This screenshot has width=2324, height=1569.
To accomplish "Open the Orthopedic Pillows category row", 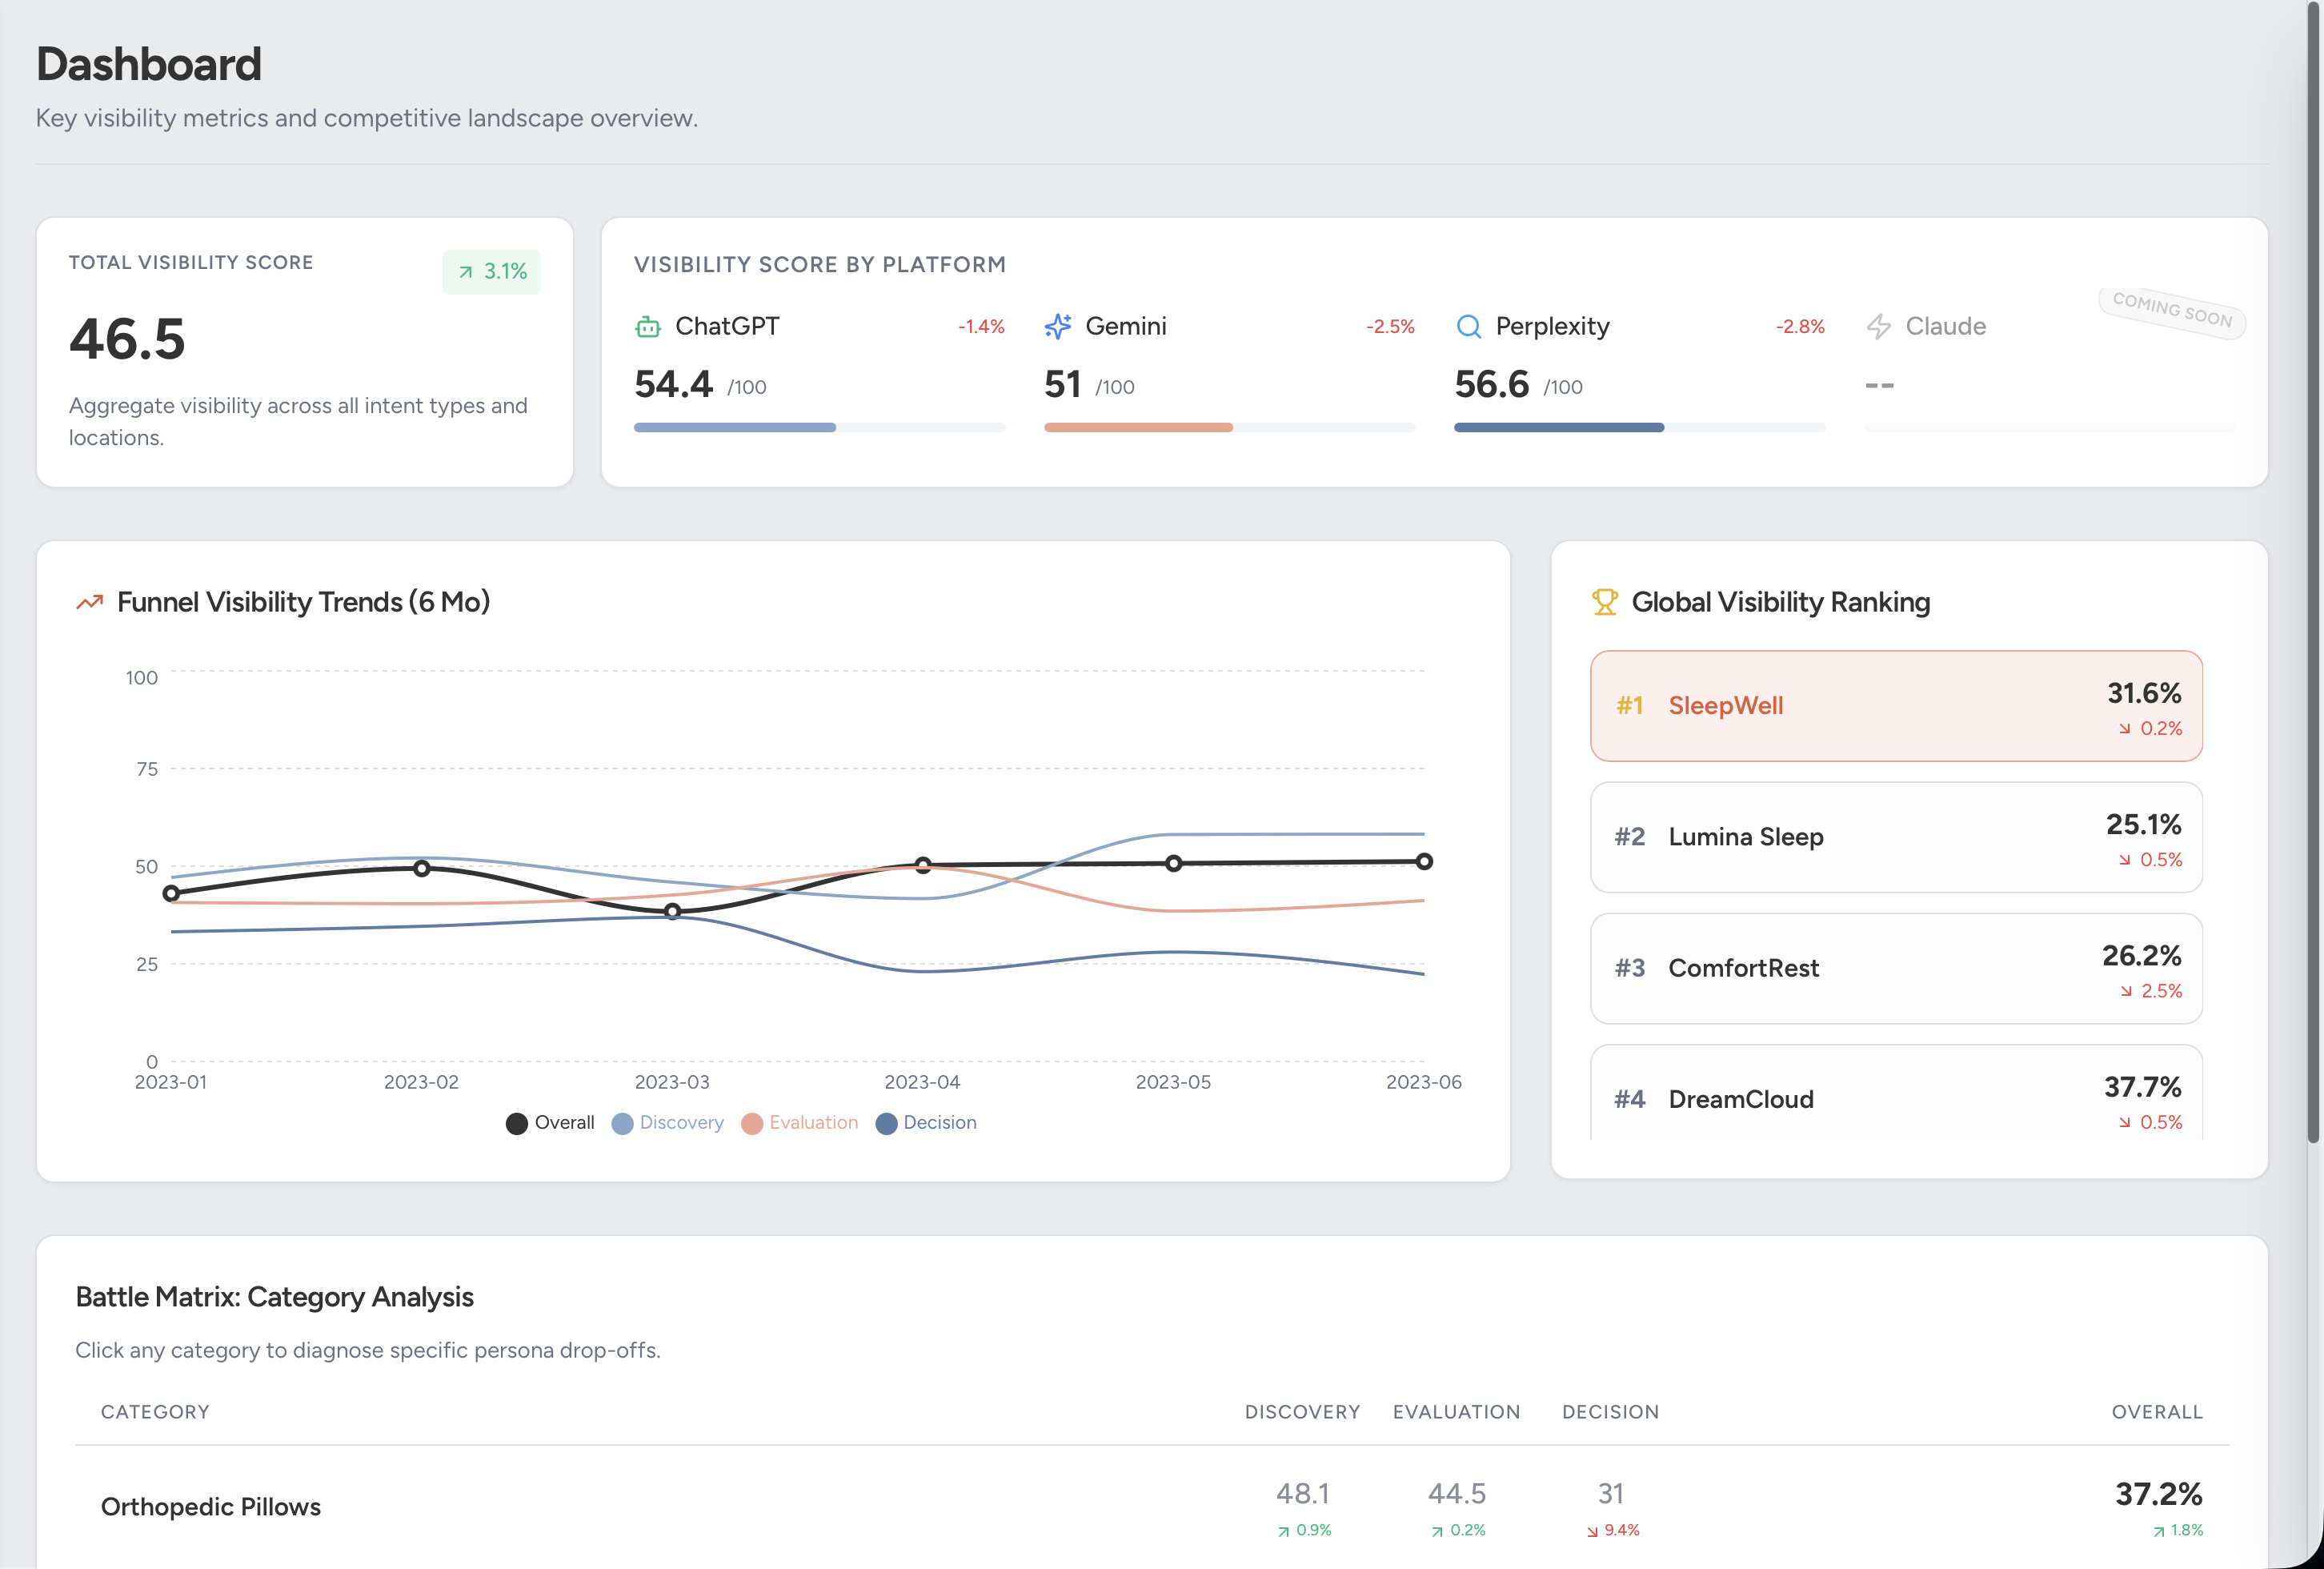I will (x=211, y=1506).
